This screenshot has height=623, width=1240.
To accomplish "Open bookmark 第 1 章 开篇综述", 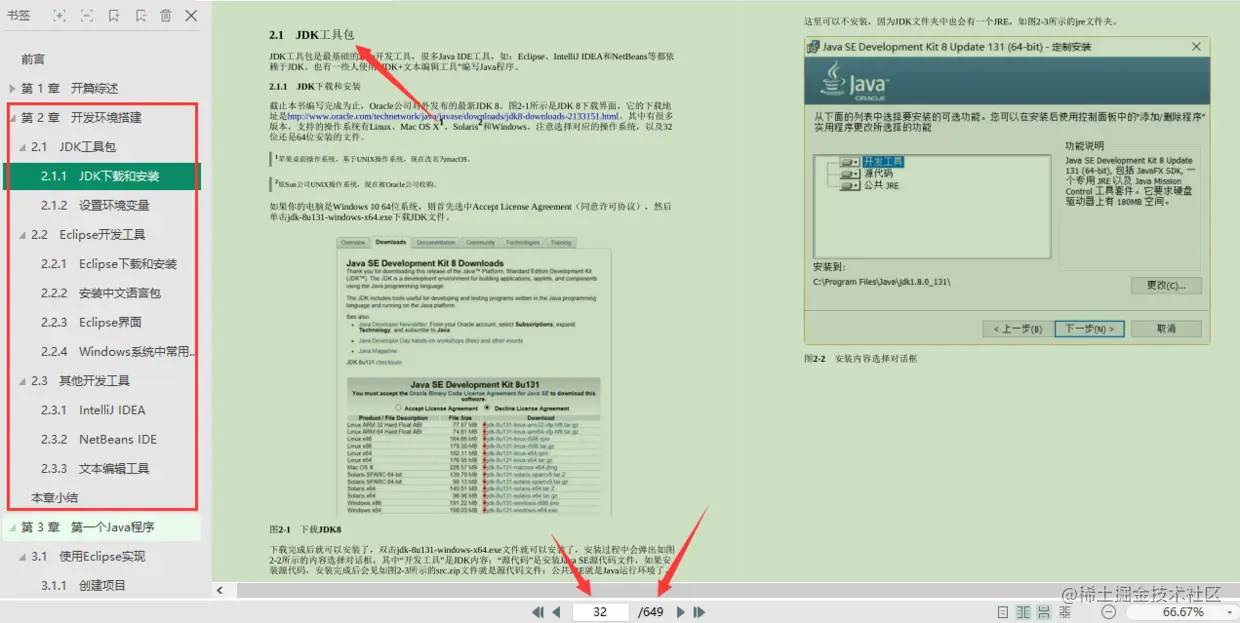I will point(69,88).
